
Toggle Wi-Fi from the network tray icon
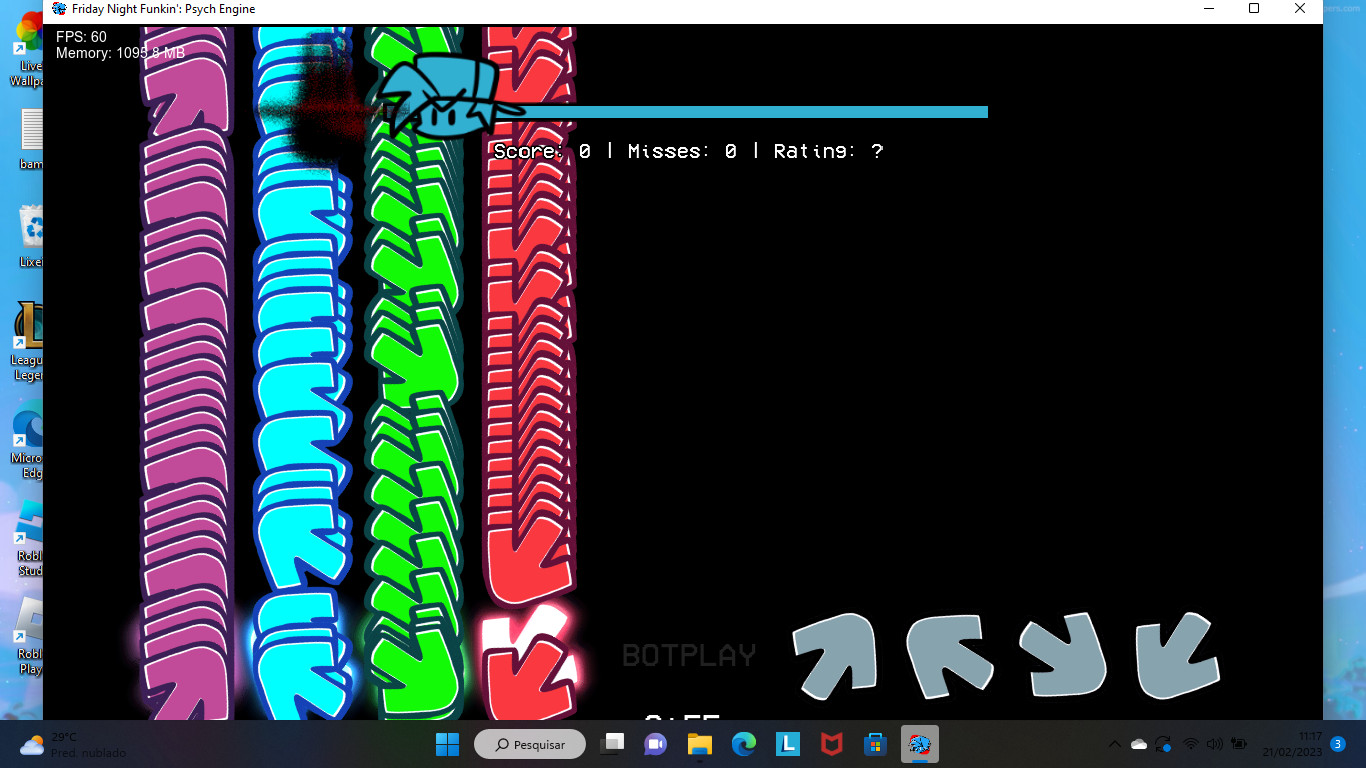click(x=1190, y=744)
